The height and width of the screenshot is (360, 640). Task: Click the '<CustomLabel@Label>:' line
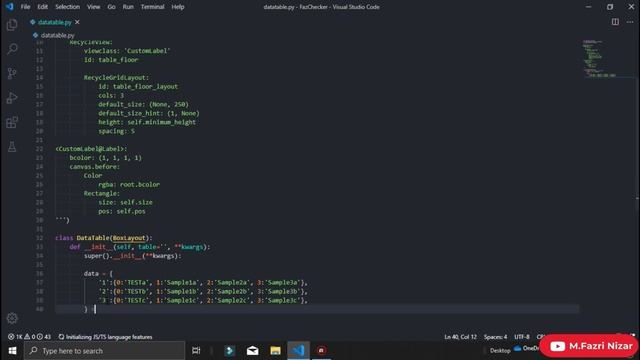pyautogui.click(x=91, y=149)
